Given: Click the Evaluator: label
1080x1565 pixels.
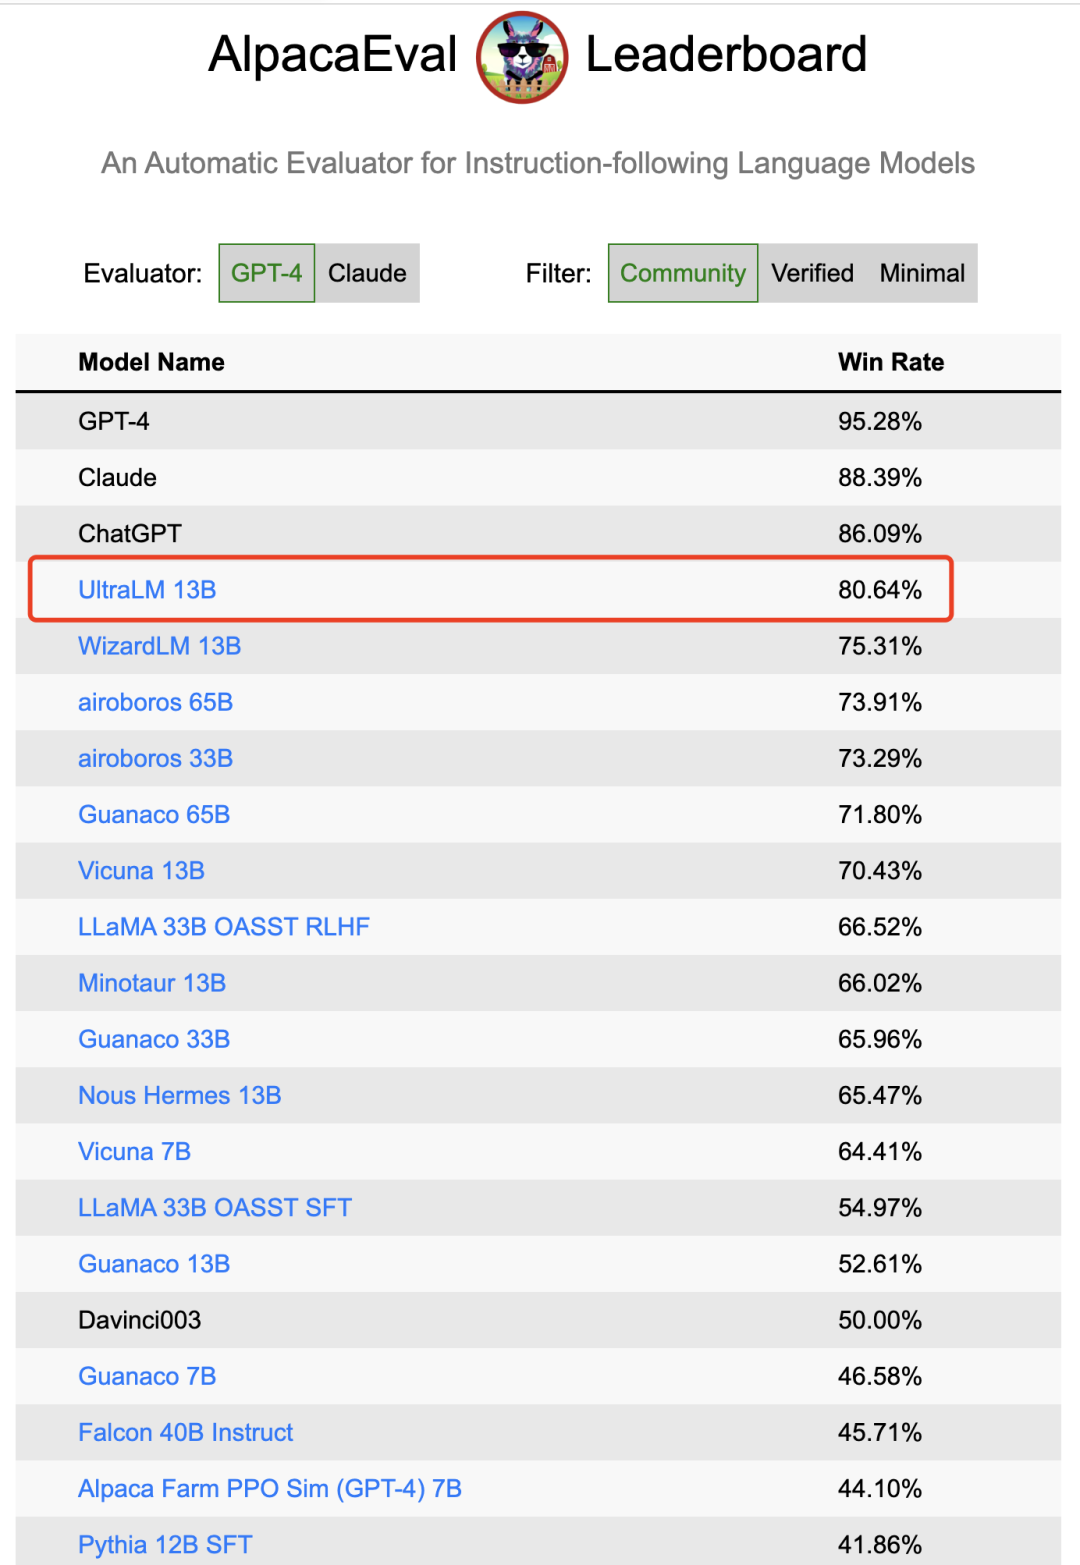Looking at the screenshot, I should coord(143,274).
